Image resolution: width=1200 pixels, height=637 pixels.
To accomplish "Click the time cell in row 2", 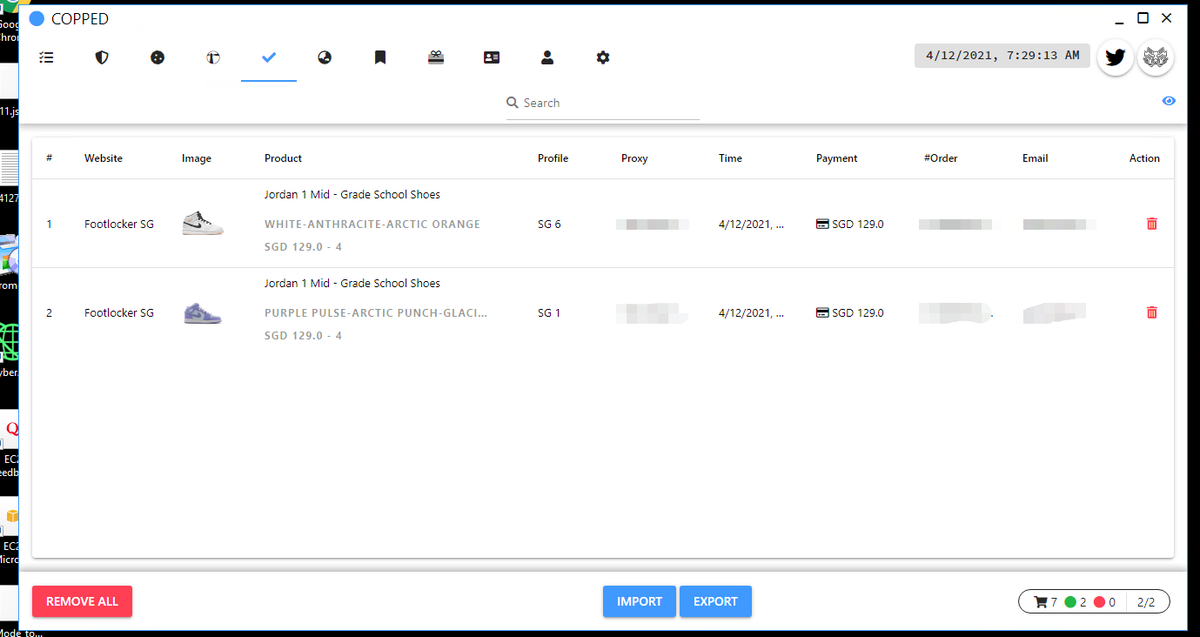I will coord(751,313).
